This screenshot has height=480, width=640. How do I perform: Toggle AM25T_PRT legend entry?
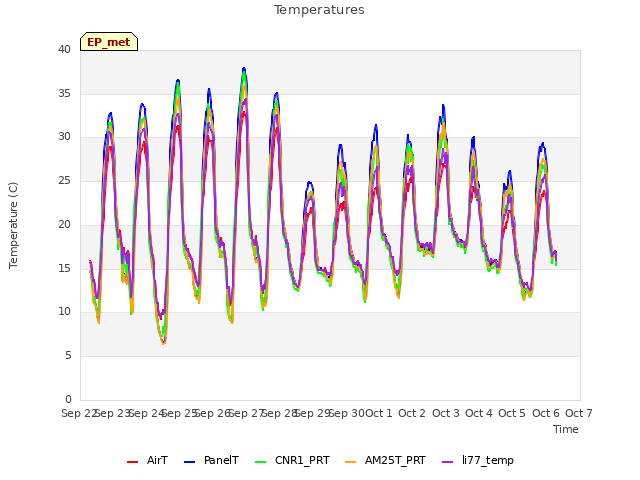[x=385, y=461]
